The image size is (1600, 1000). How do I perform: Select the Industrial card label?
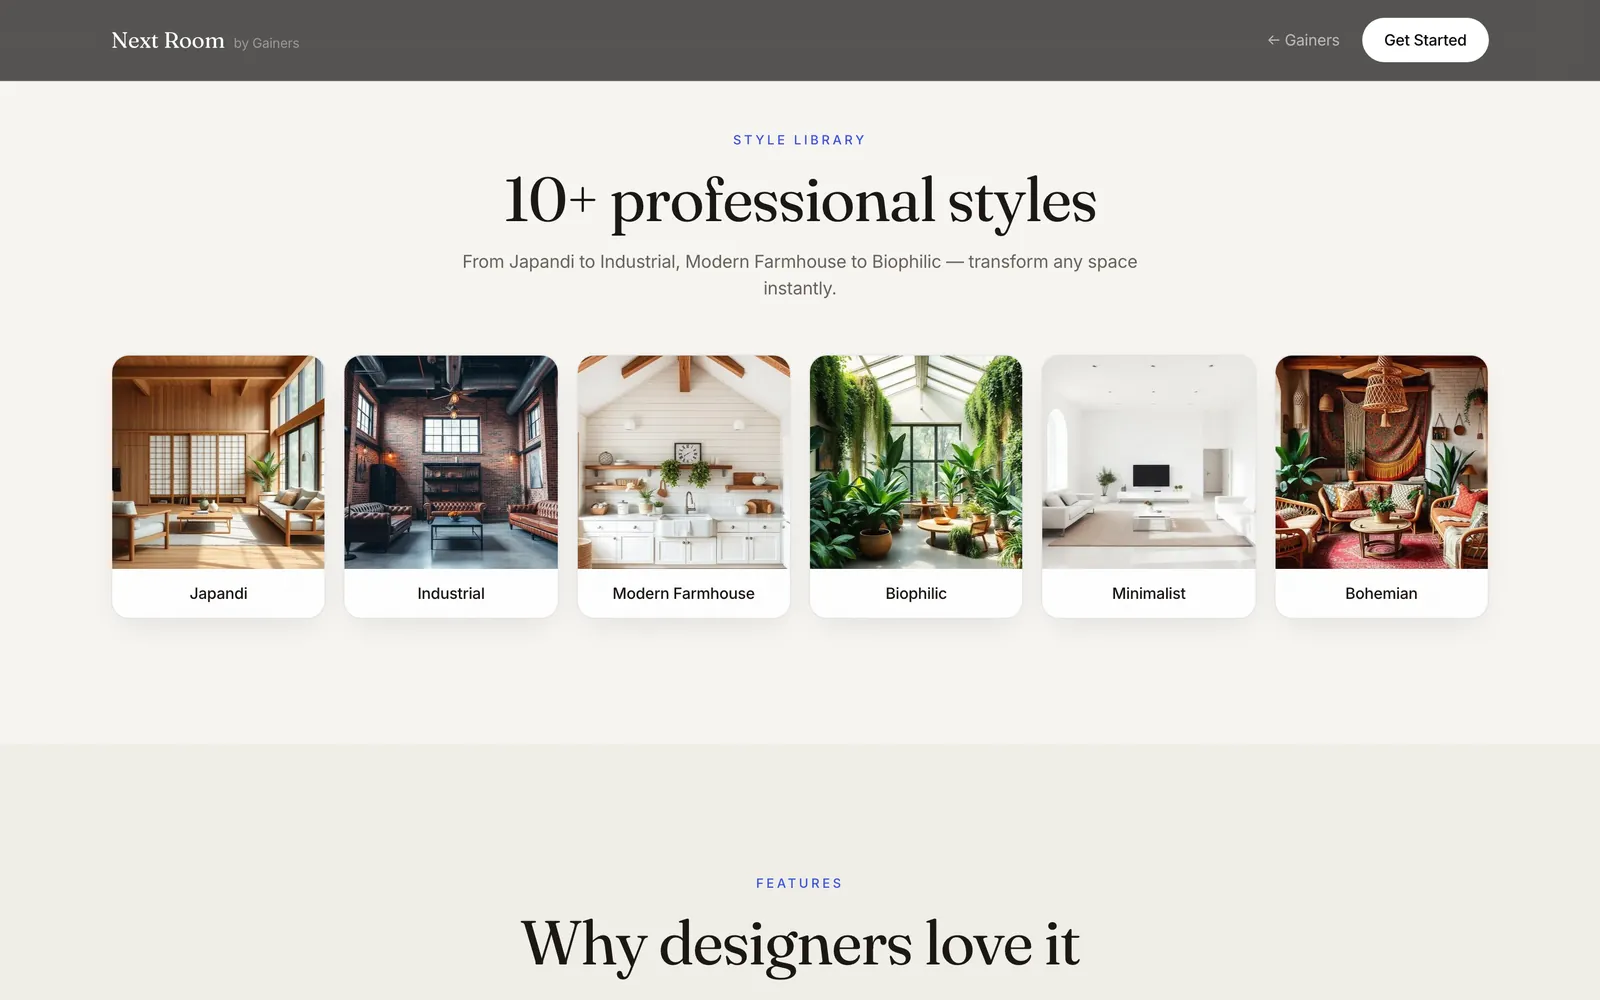point(451,593)
